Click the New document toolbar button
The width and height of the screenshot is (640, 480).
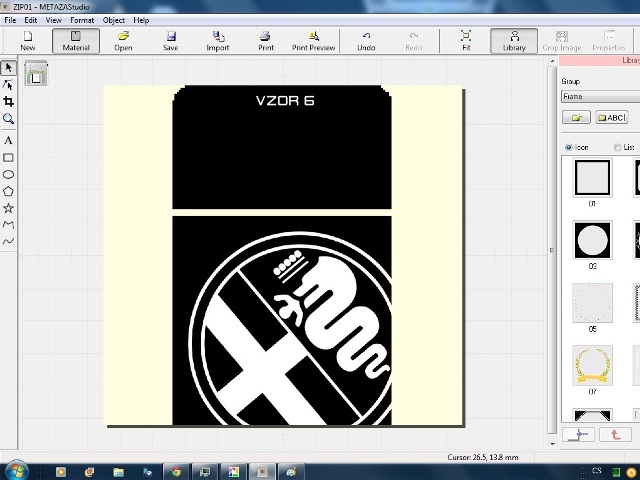[x=28, y=41]
